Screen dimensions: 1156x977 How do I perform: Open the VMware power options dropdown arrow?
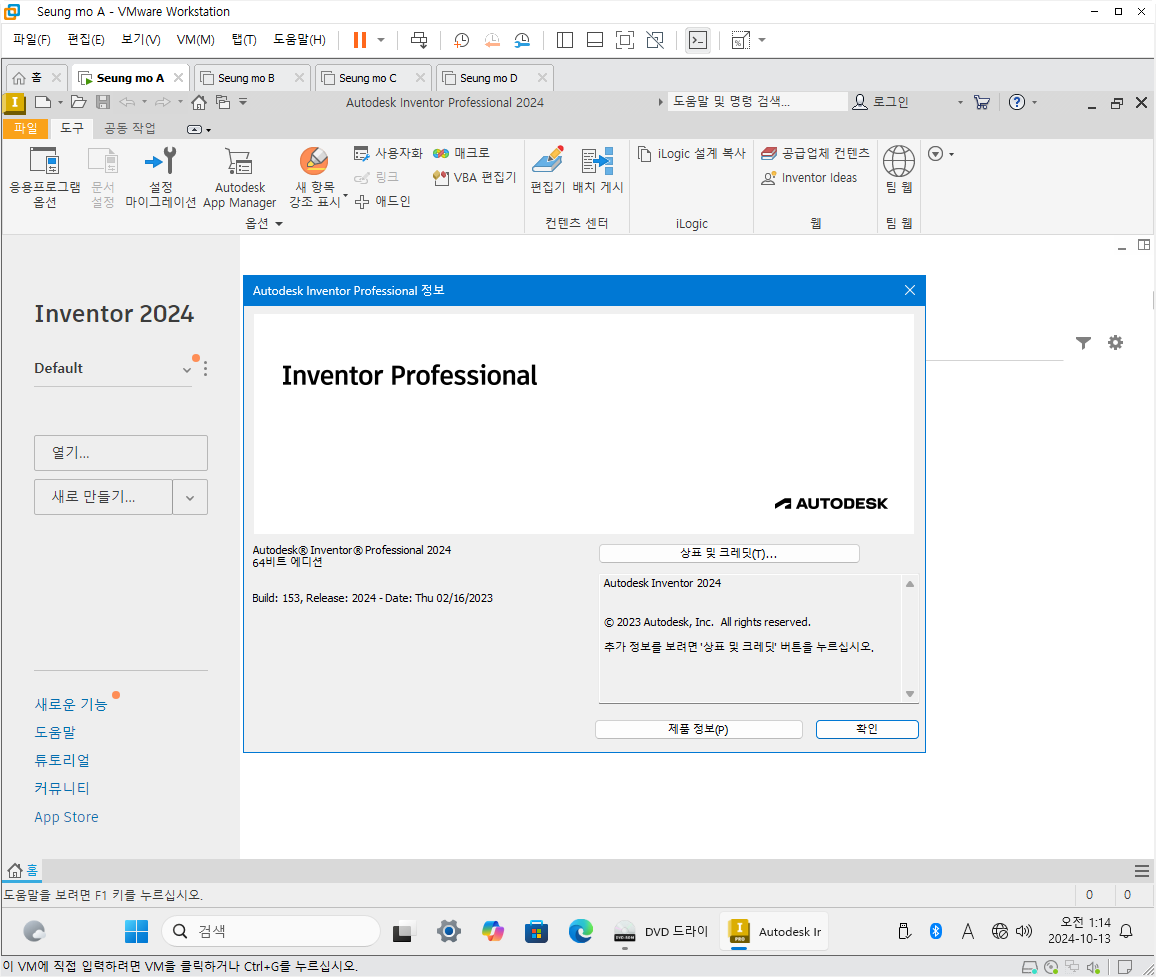[381, 41]
